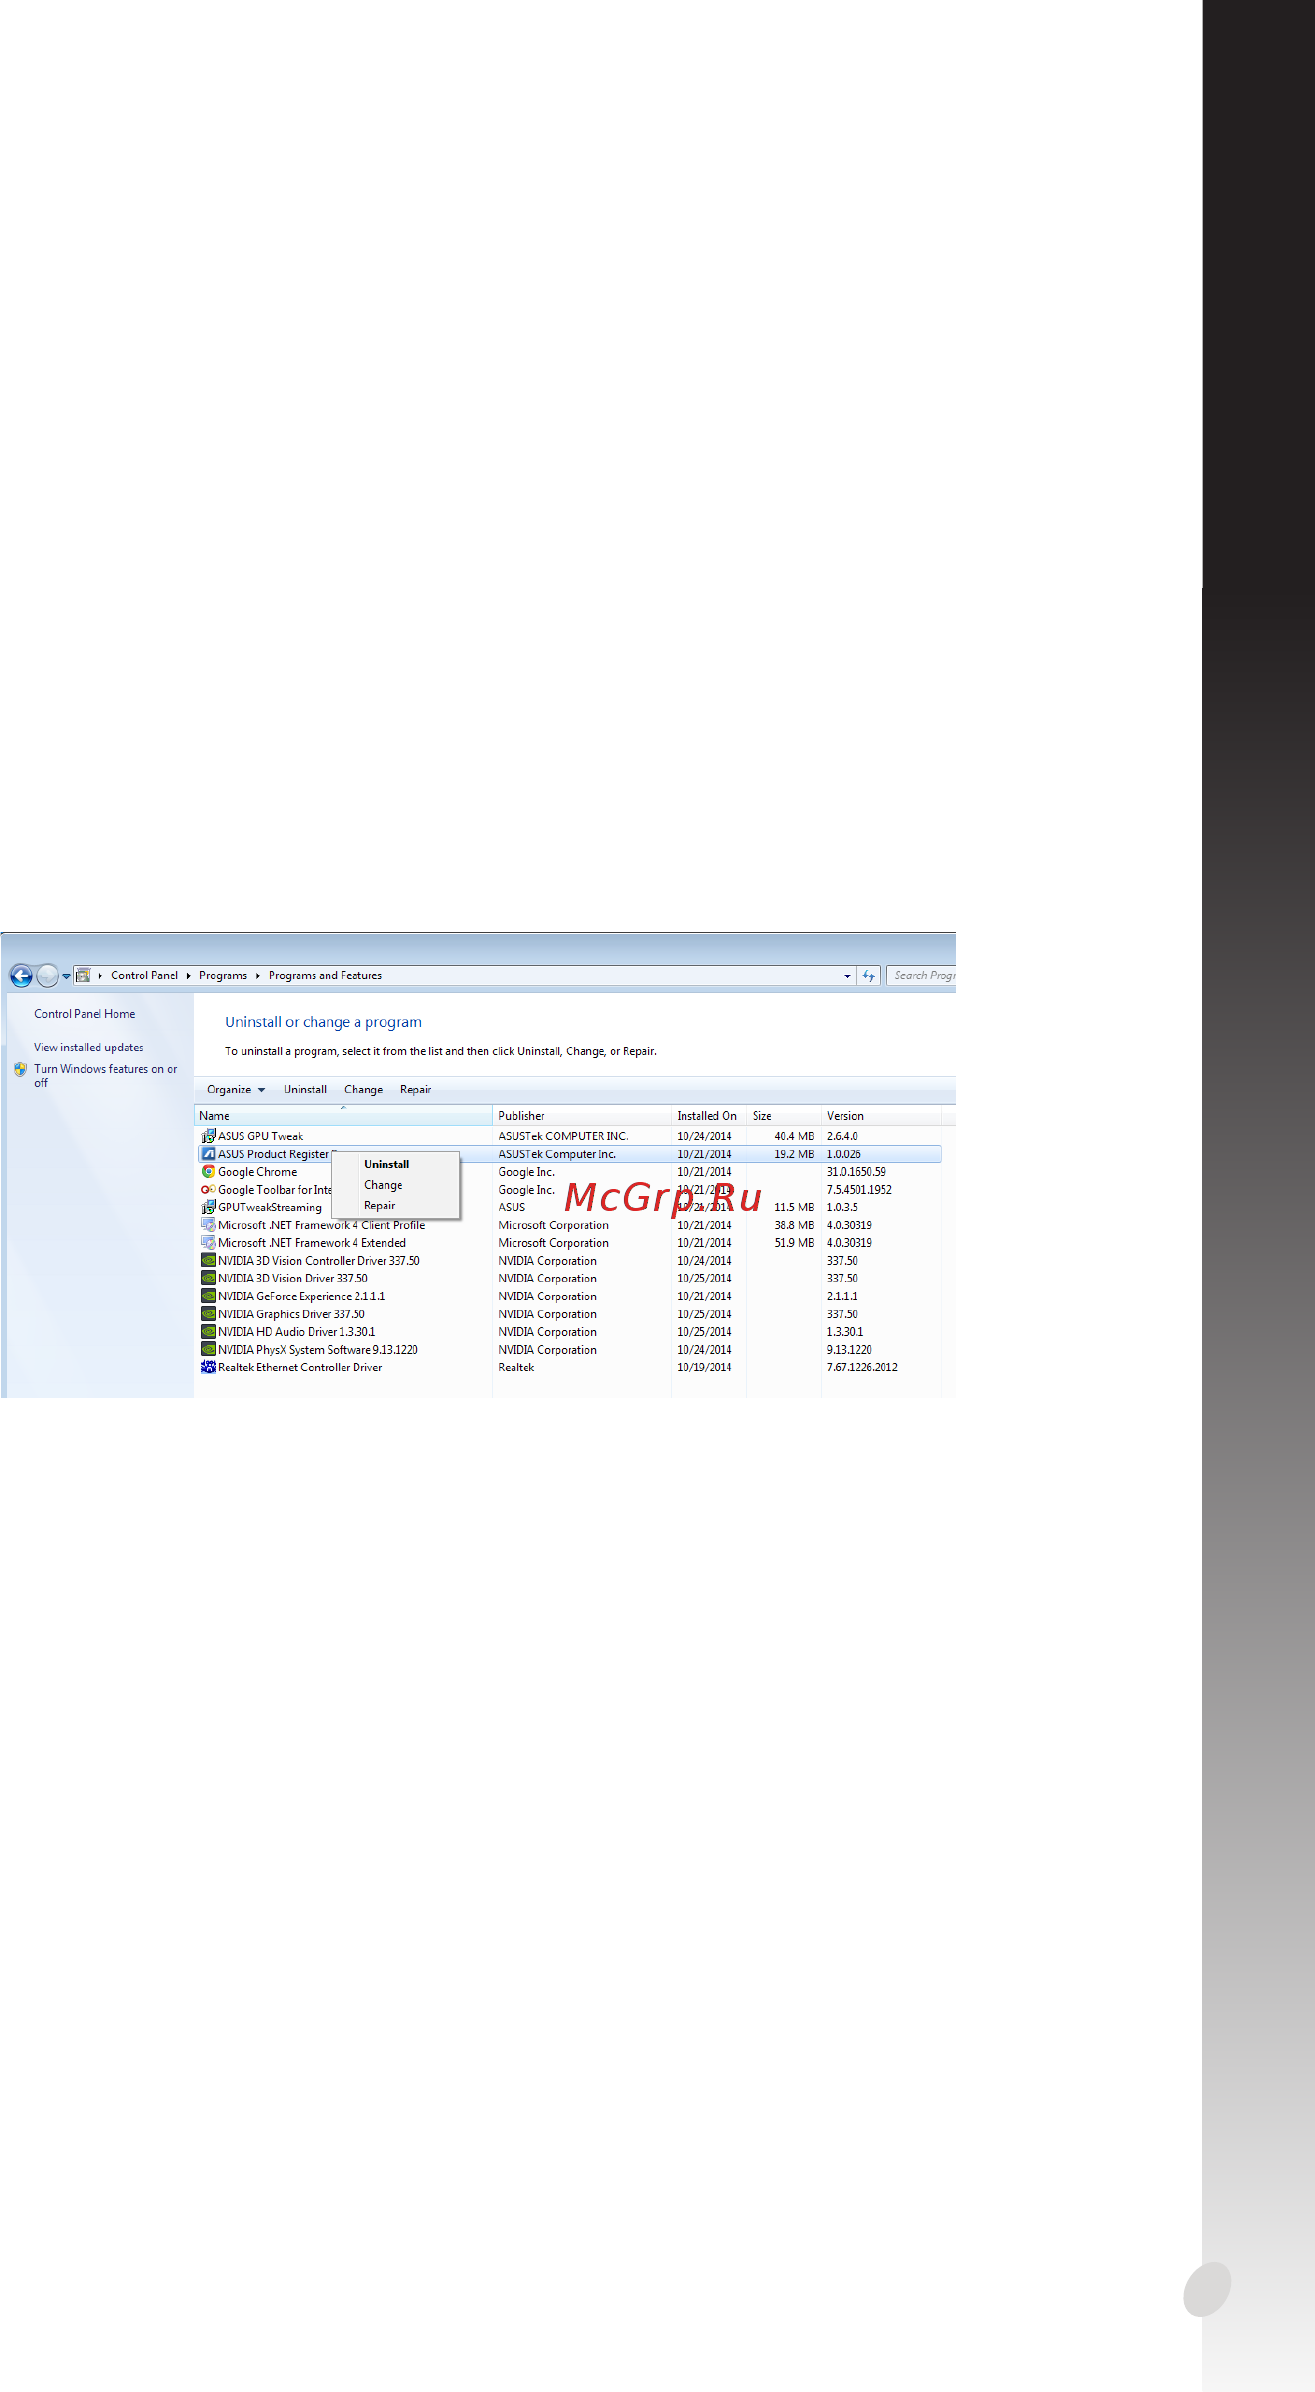Click Repair in the command toolbar
The height and width of the screenshot is (2392, 1315).
[415, 1090]
